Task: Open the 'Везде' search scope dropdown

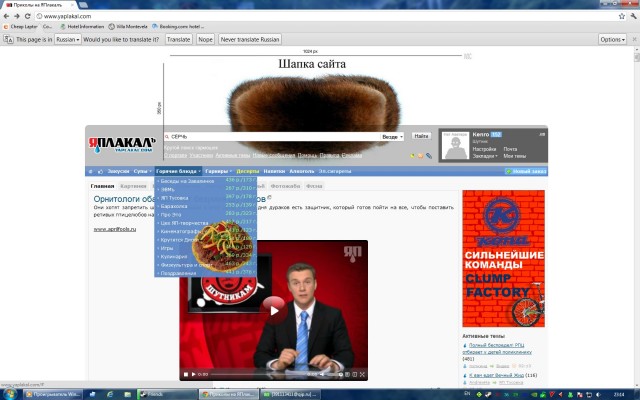Action: (392, 137)
